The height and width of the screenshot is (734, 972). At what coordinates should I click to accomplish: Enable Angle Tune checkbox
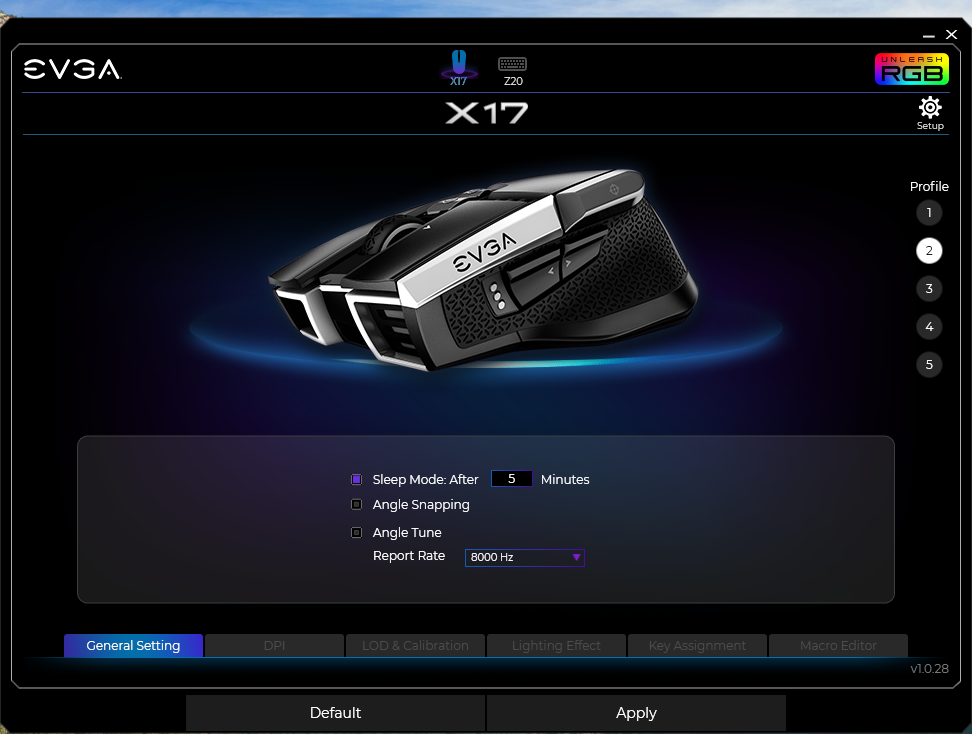point(356,533)
